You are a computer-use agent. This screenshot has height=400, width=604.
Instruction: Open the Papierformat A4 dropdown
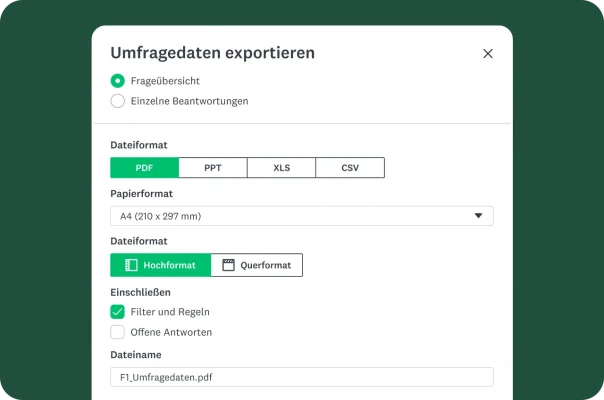tap(302, 216)
